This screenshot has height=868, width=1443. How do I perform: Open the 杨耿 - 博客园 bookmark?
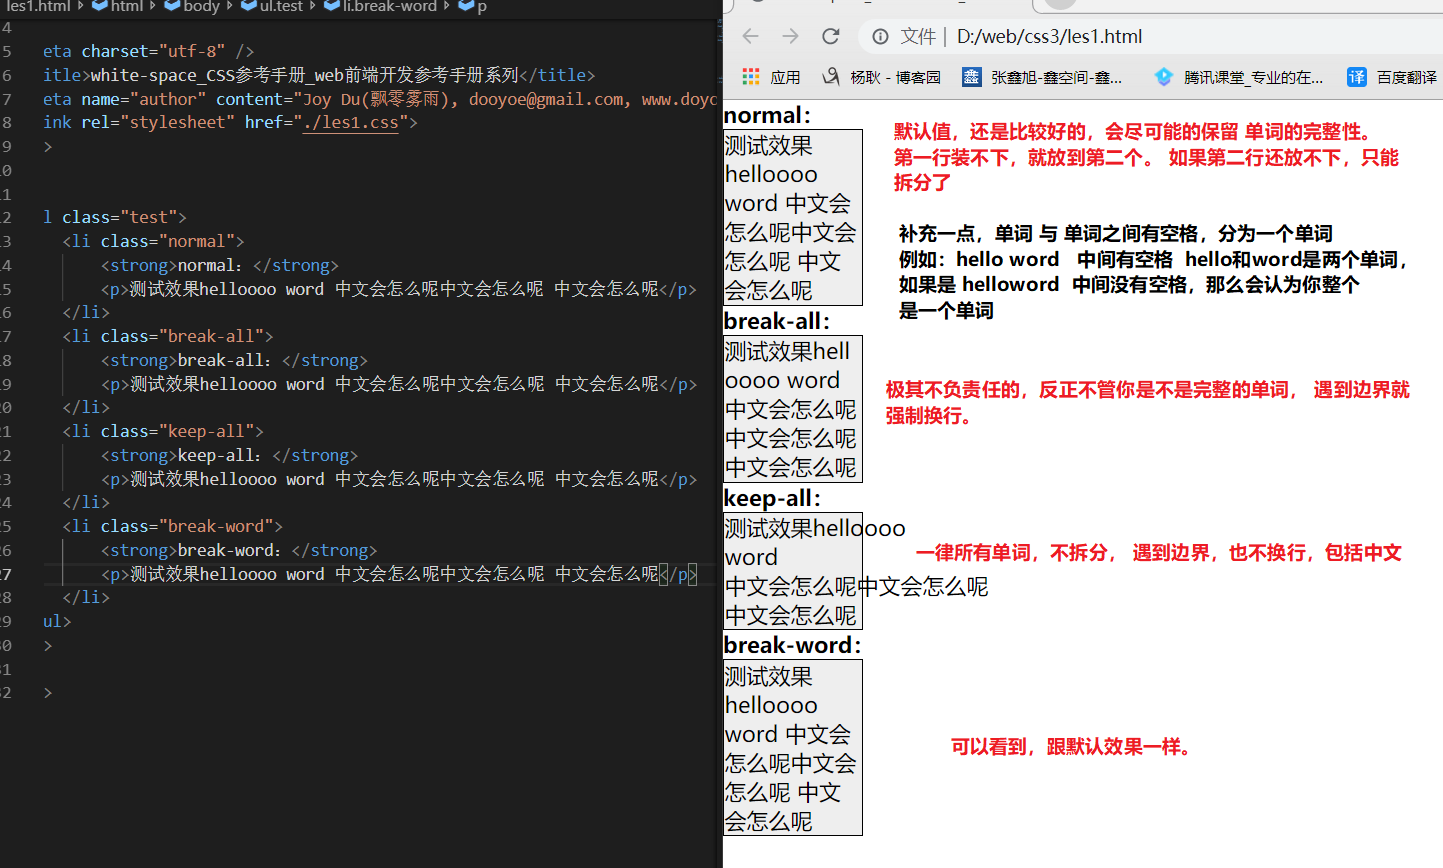(881, 77)
